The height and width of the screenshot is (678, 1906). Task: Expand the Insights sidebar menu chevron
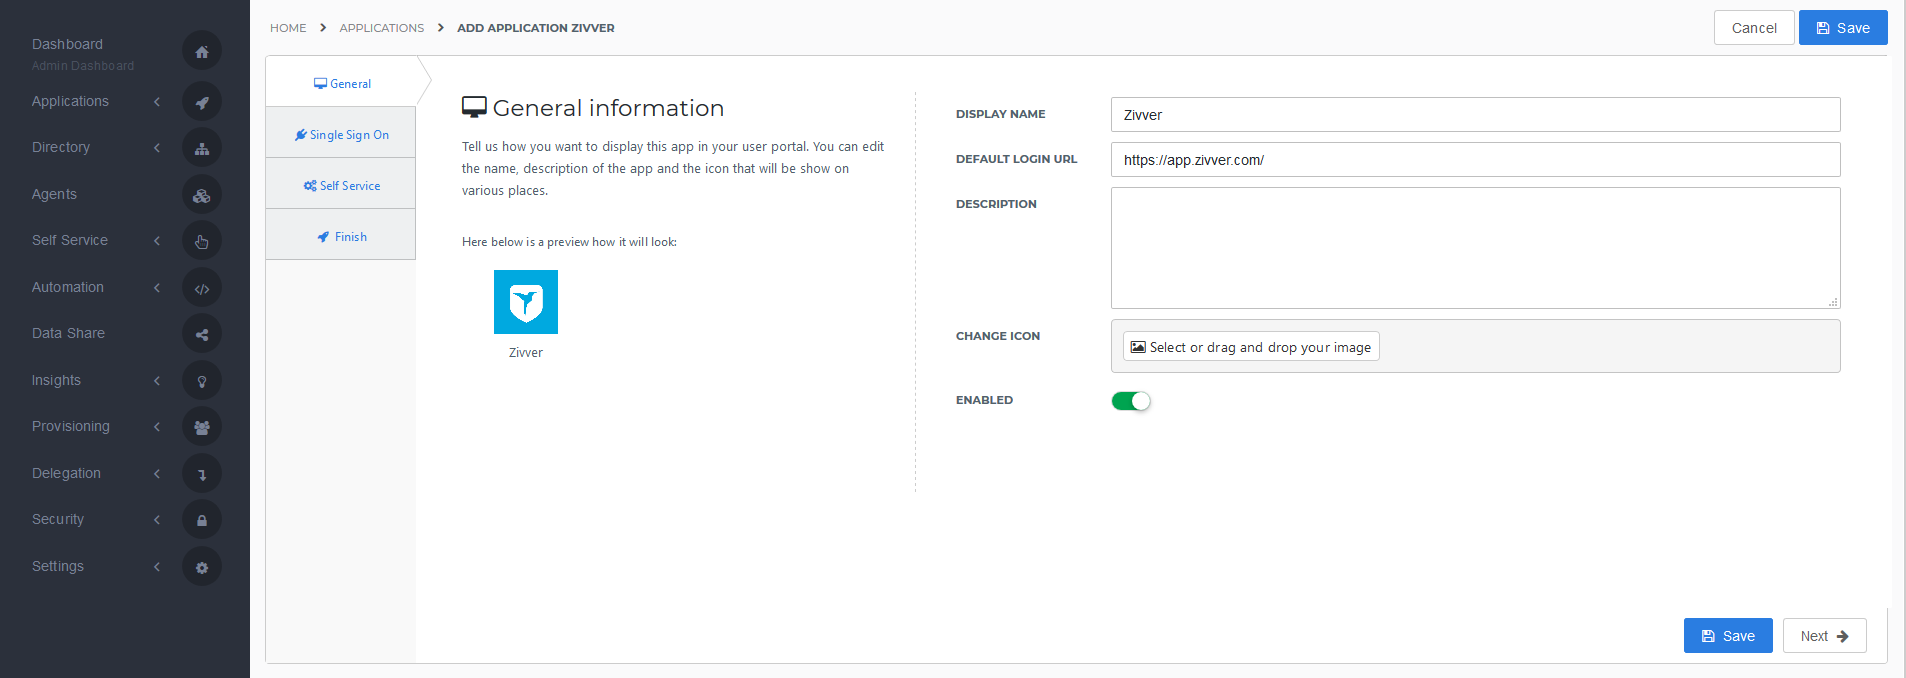pyautogui.click(x=157, y=381)
